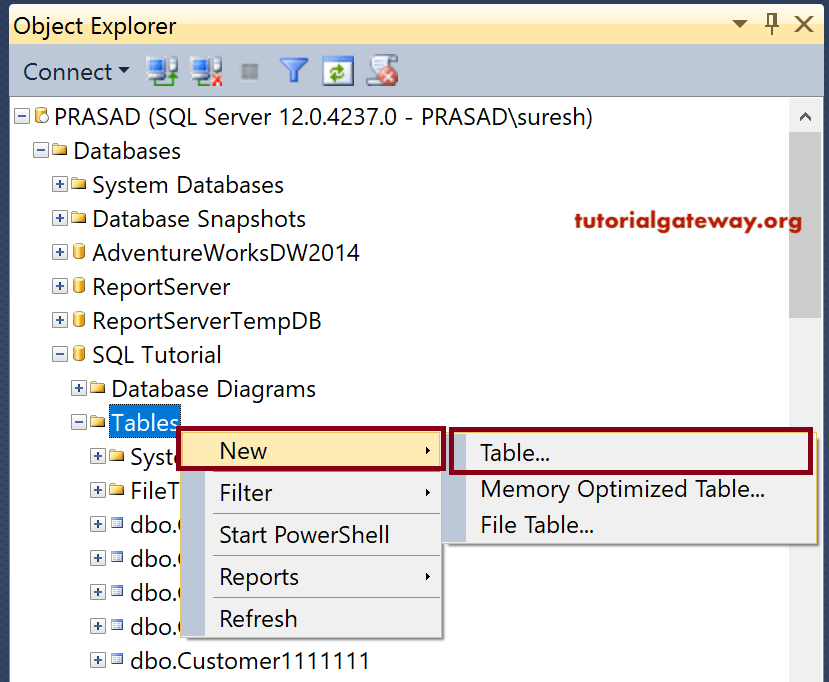
Task: Click the Database Snapshots folder icon
Action: pyautogui.click(x=79, y=217)
